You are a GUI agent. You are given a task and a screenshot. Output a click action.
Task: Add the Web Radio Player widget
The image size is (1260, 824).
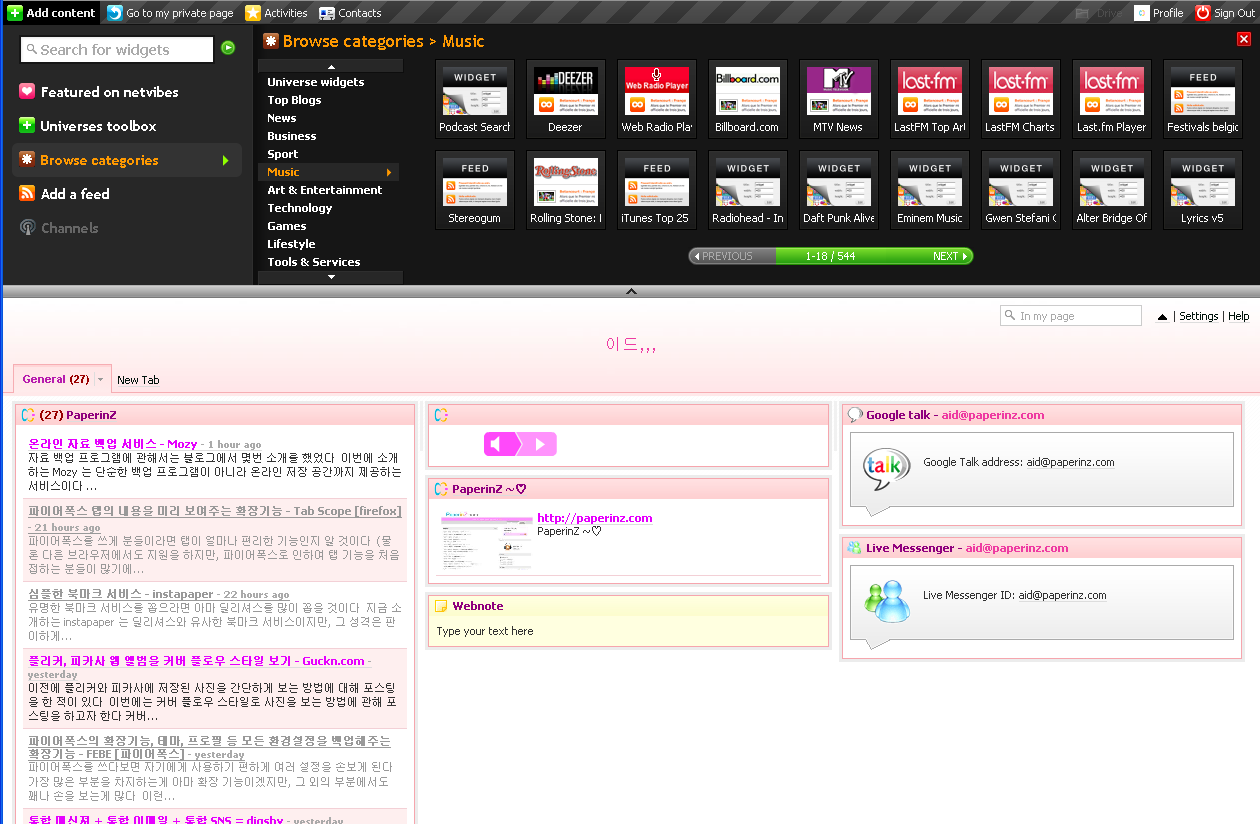656,99
